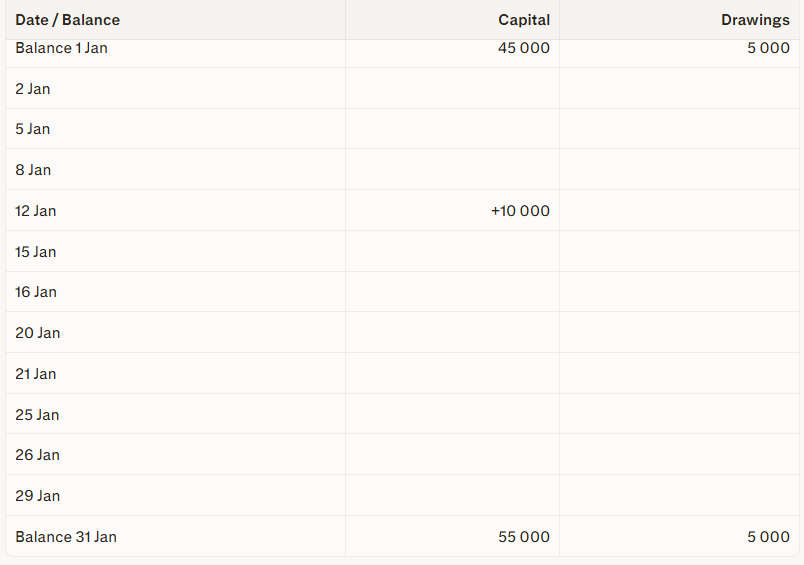Select the 8 Jan date cell
Image resolution: width=804 pixels, height=565 pixels.
33,170
